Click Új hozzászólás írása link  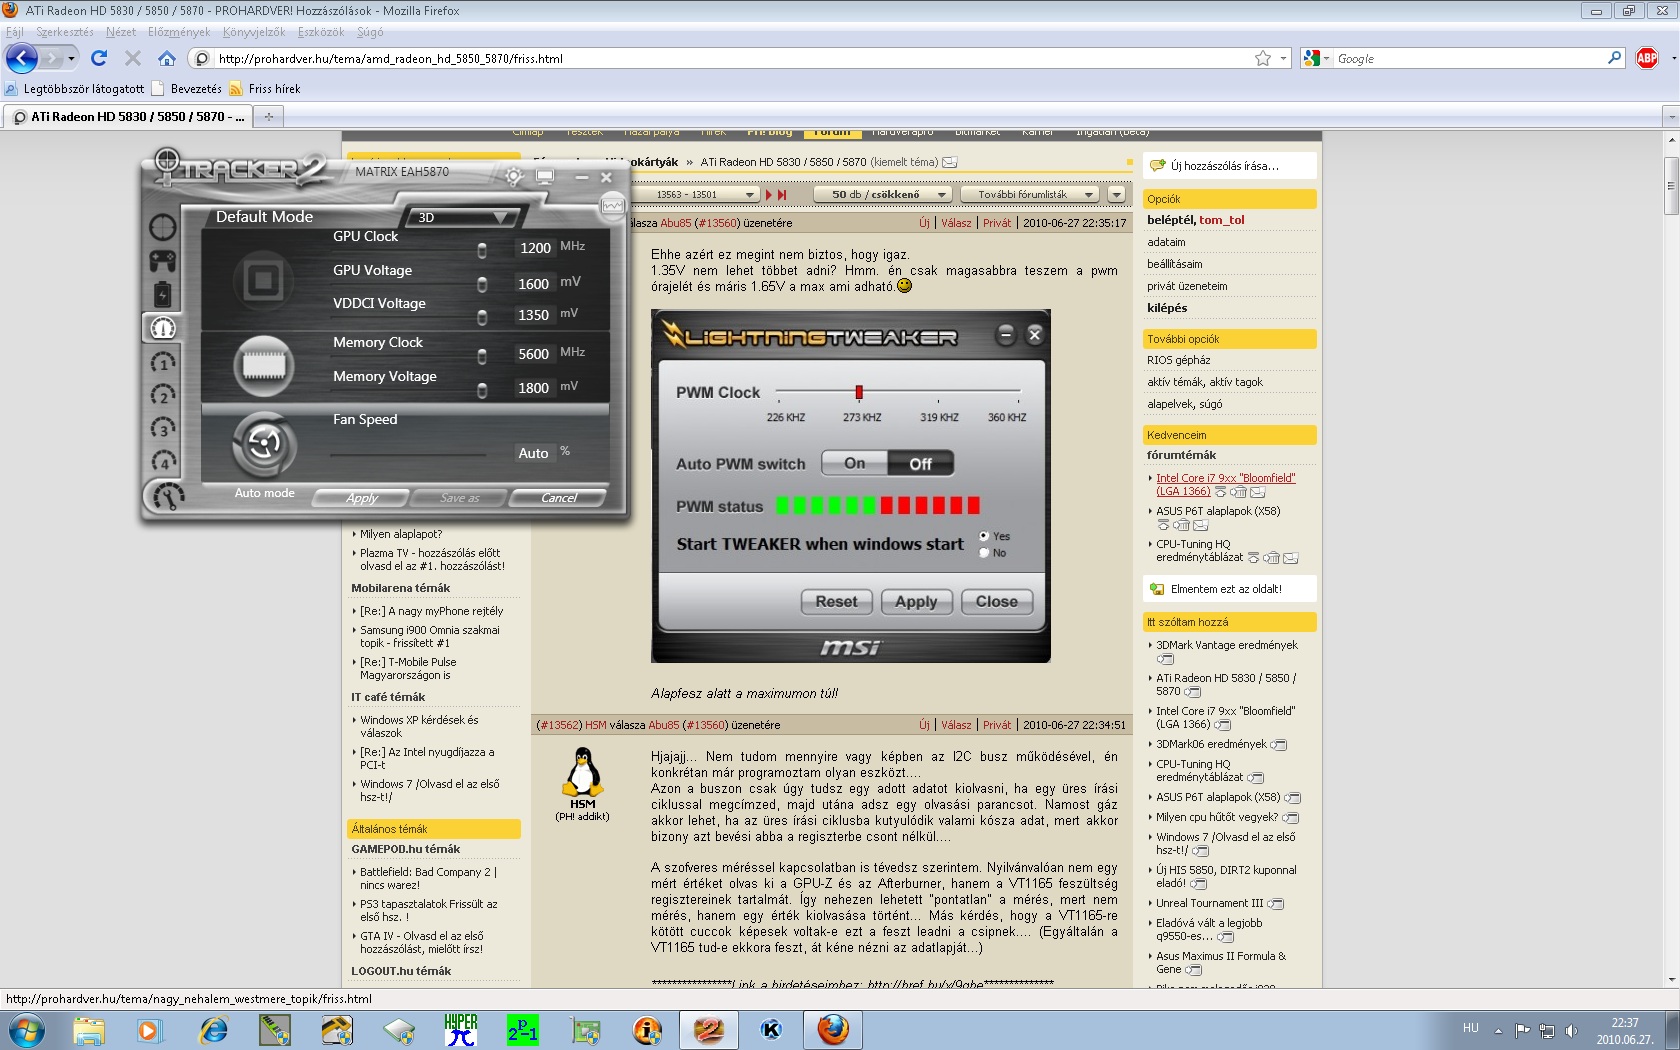pos(1225,166)
